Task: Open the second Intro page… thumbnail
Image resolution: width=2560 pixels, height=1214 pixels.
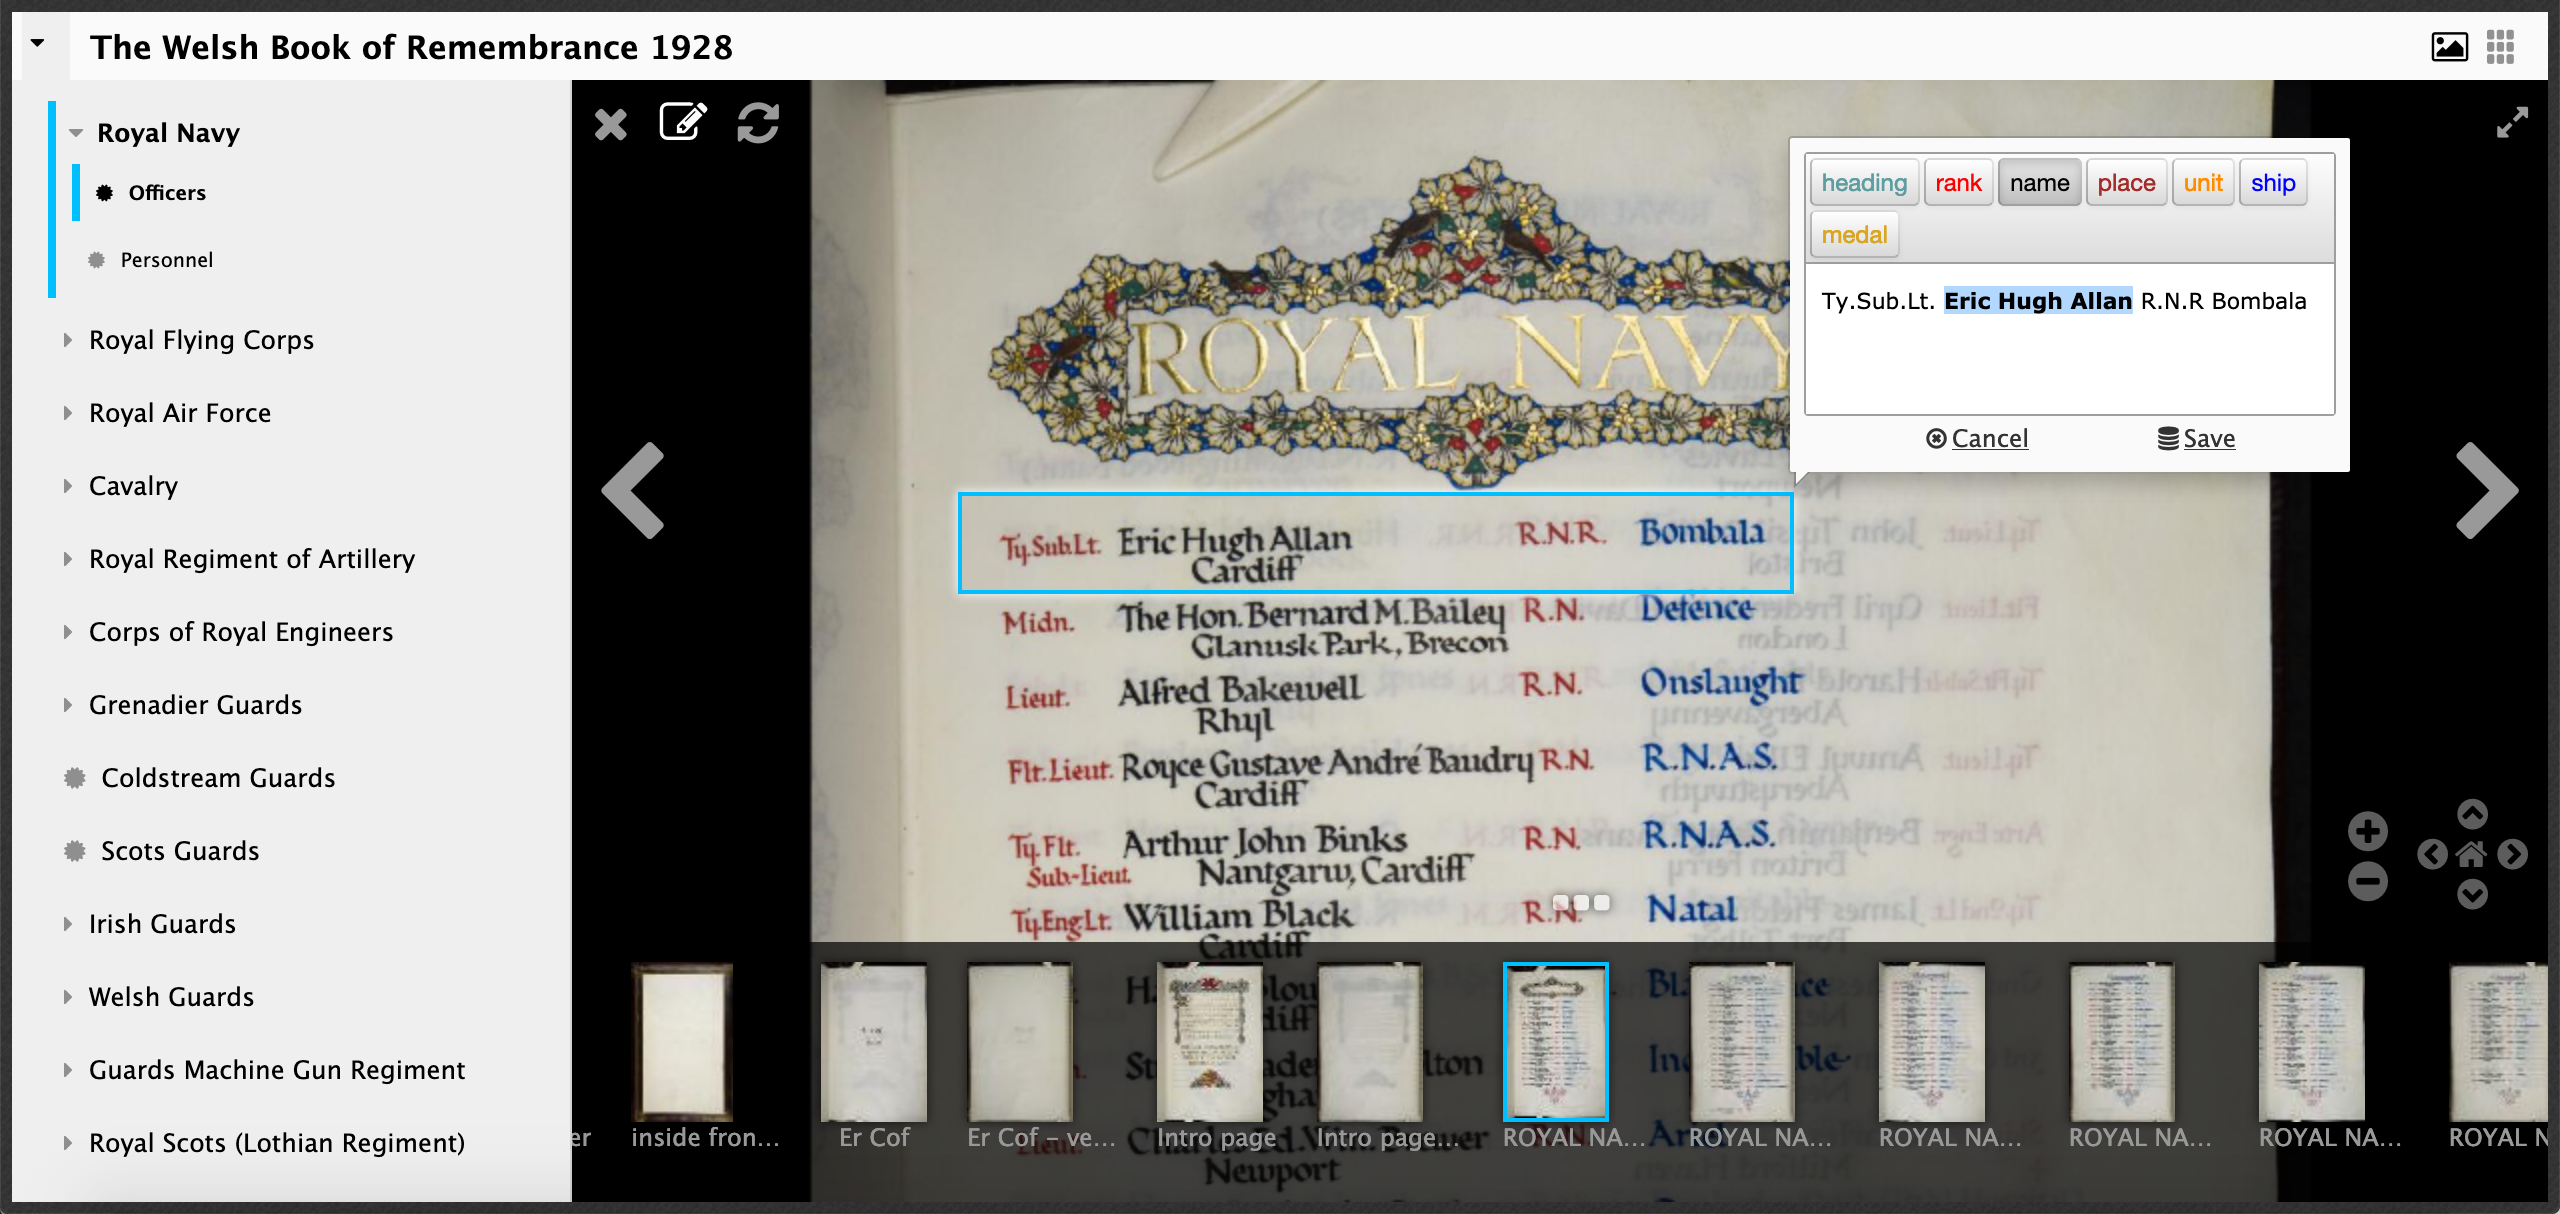Action: [1369, 1042]
